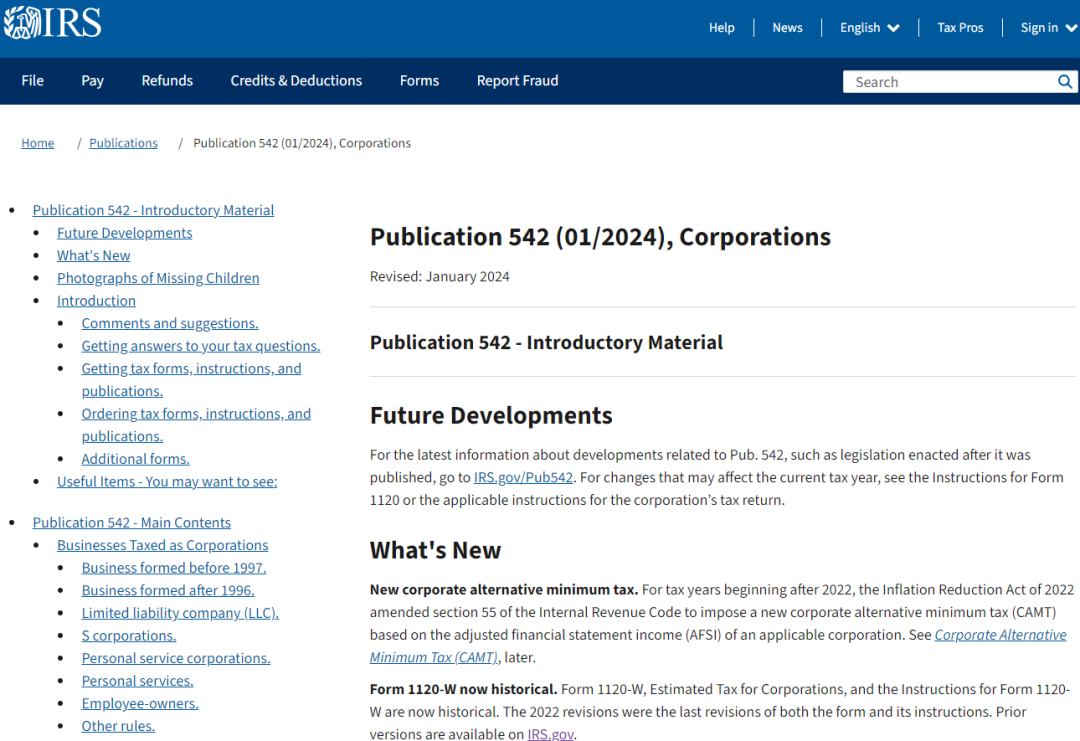Click the Publication 542 - Introductory Material heading
This screenshot has width=1080, height=741.
point(546,343)
